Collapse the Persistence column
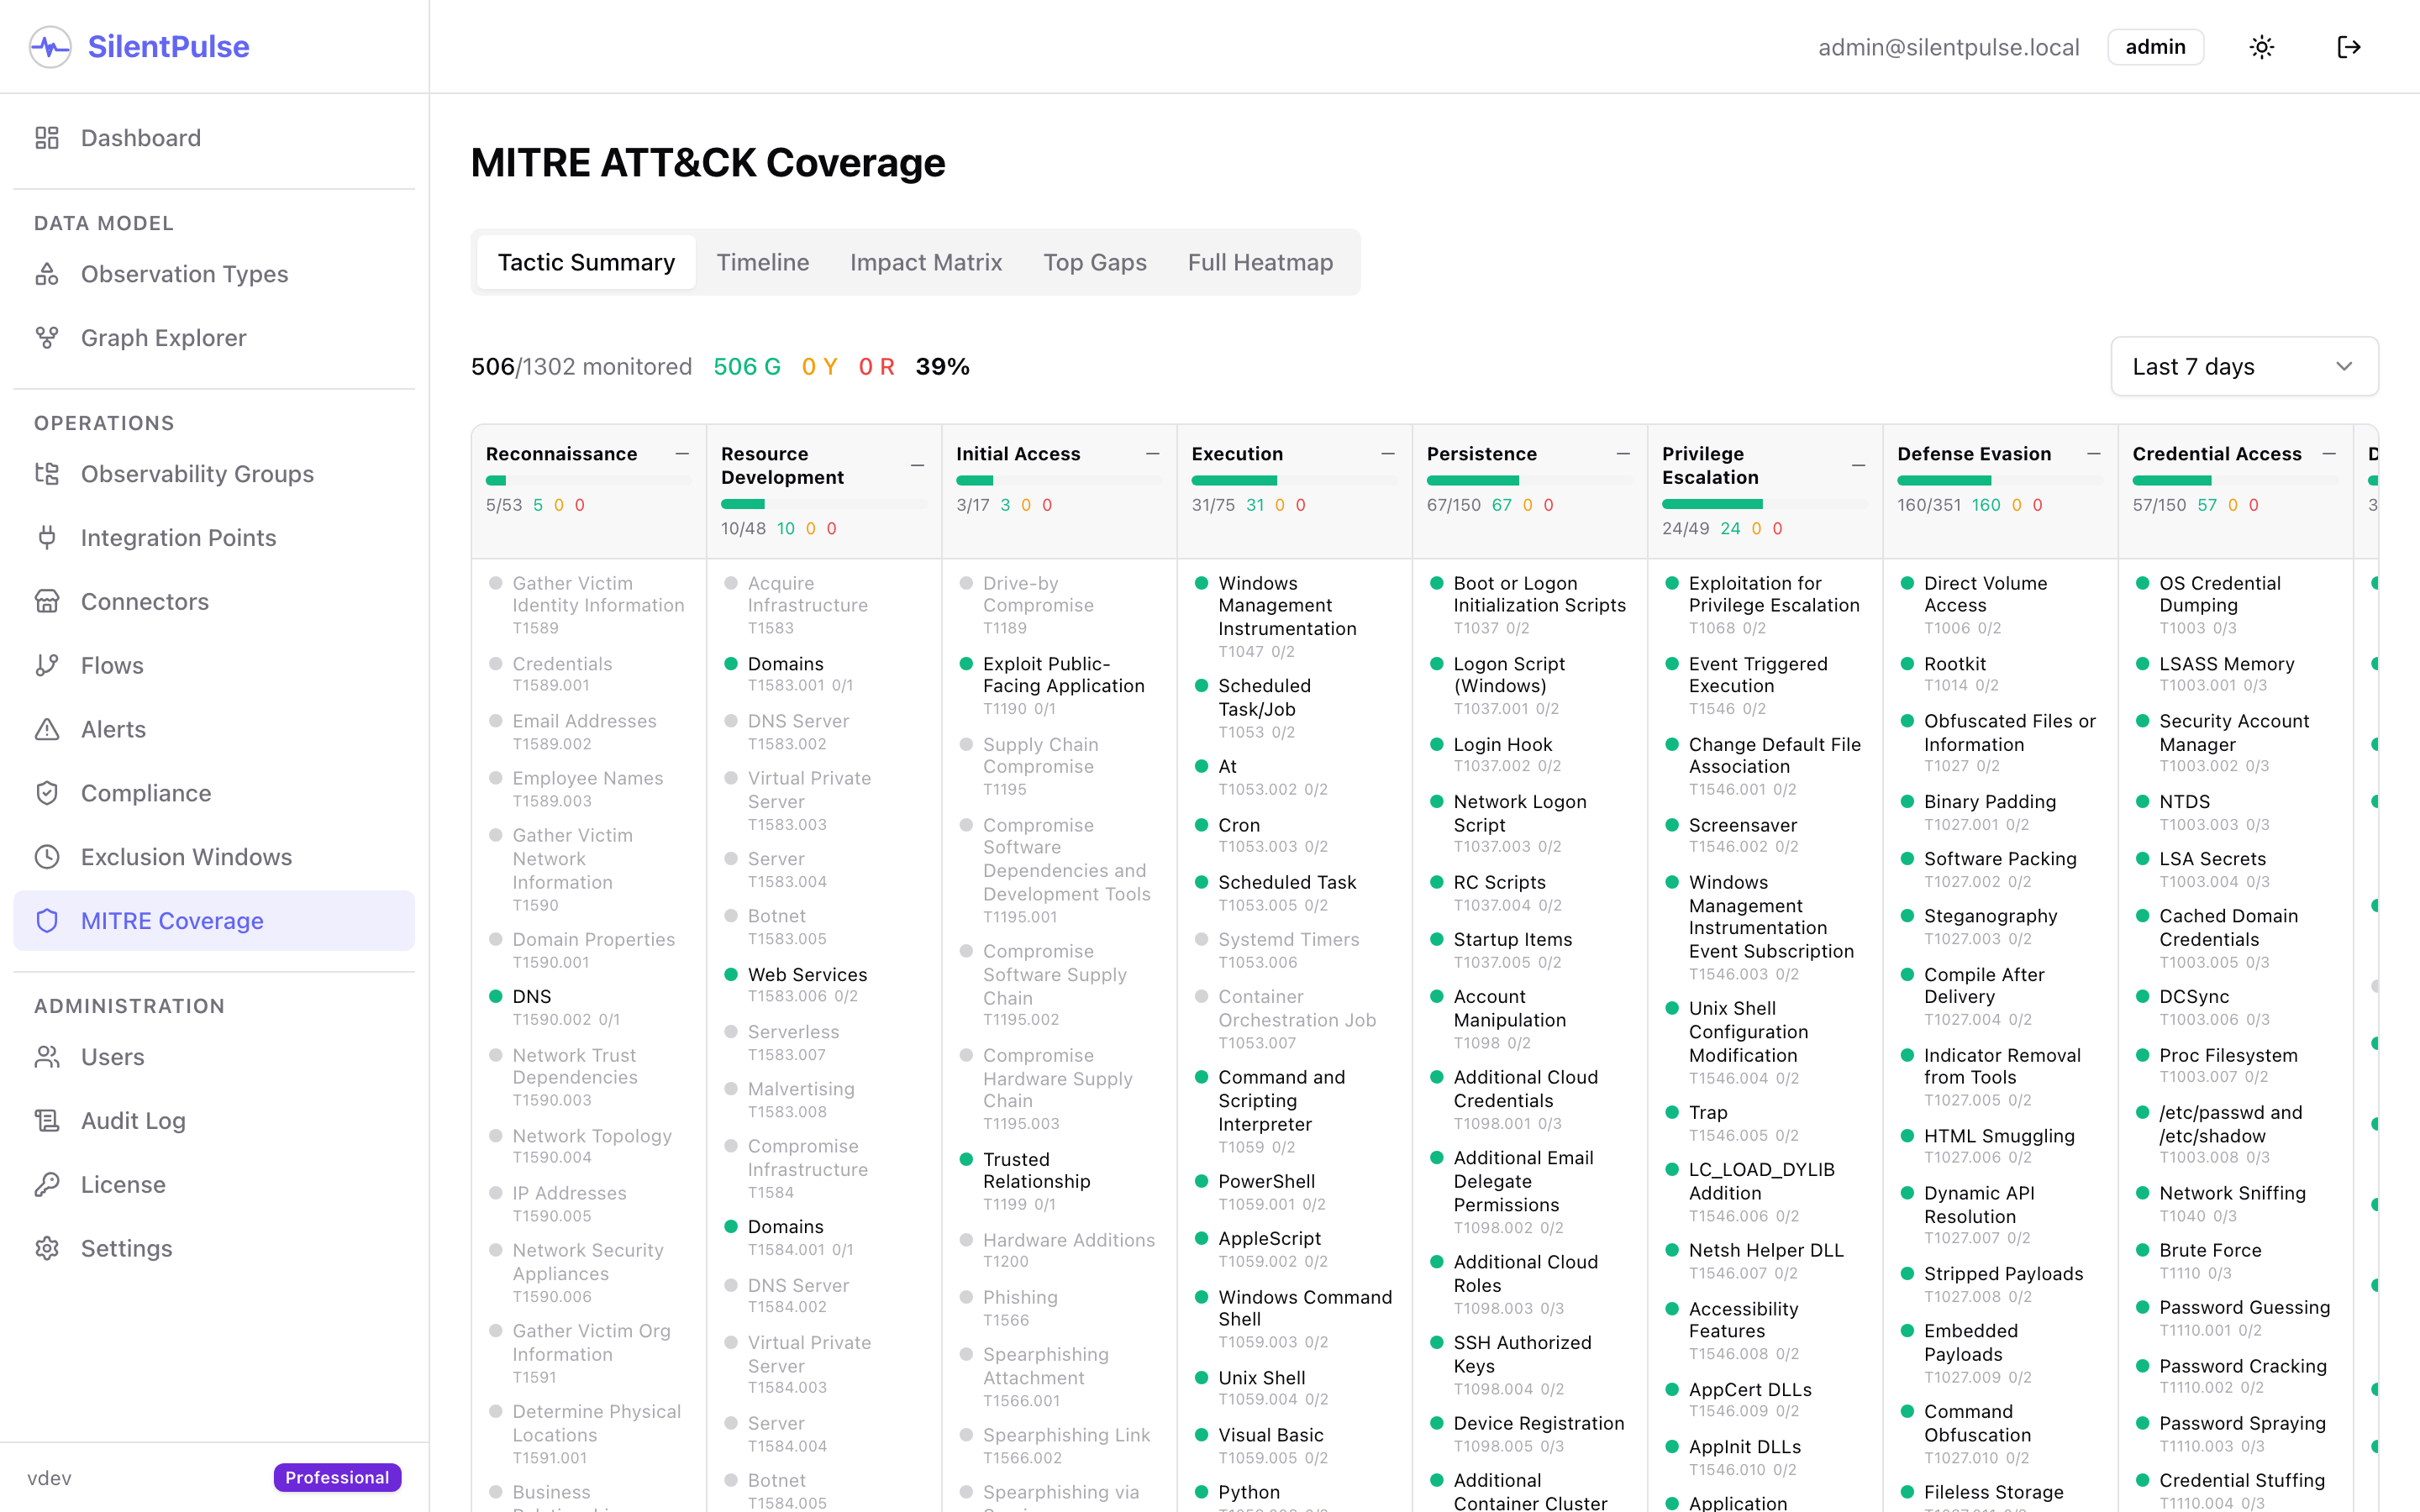 (x=1623, y=454)
